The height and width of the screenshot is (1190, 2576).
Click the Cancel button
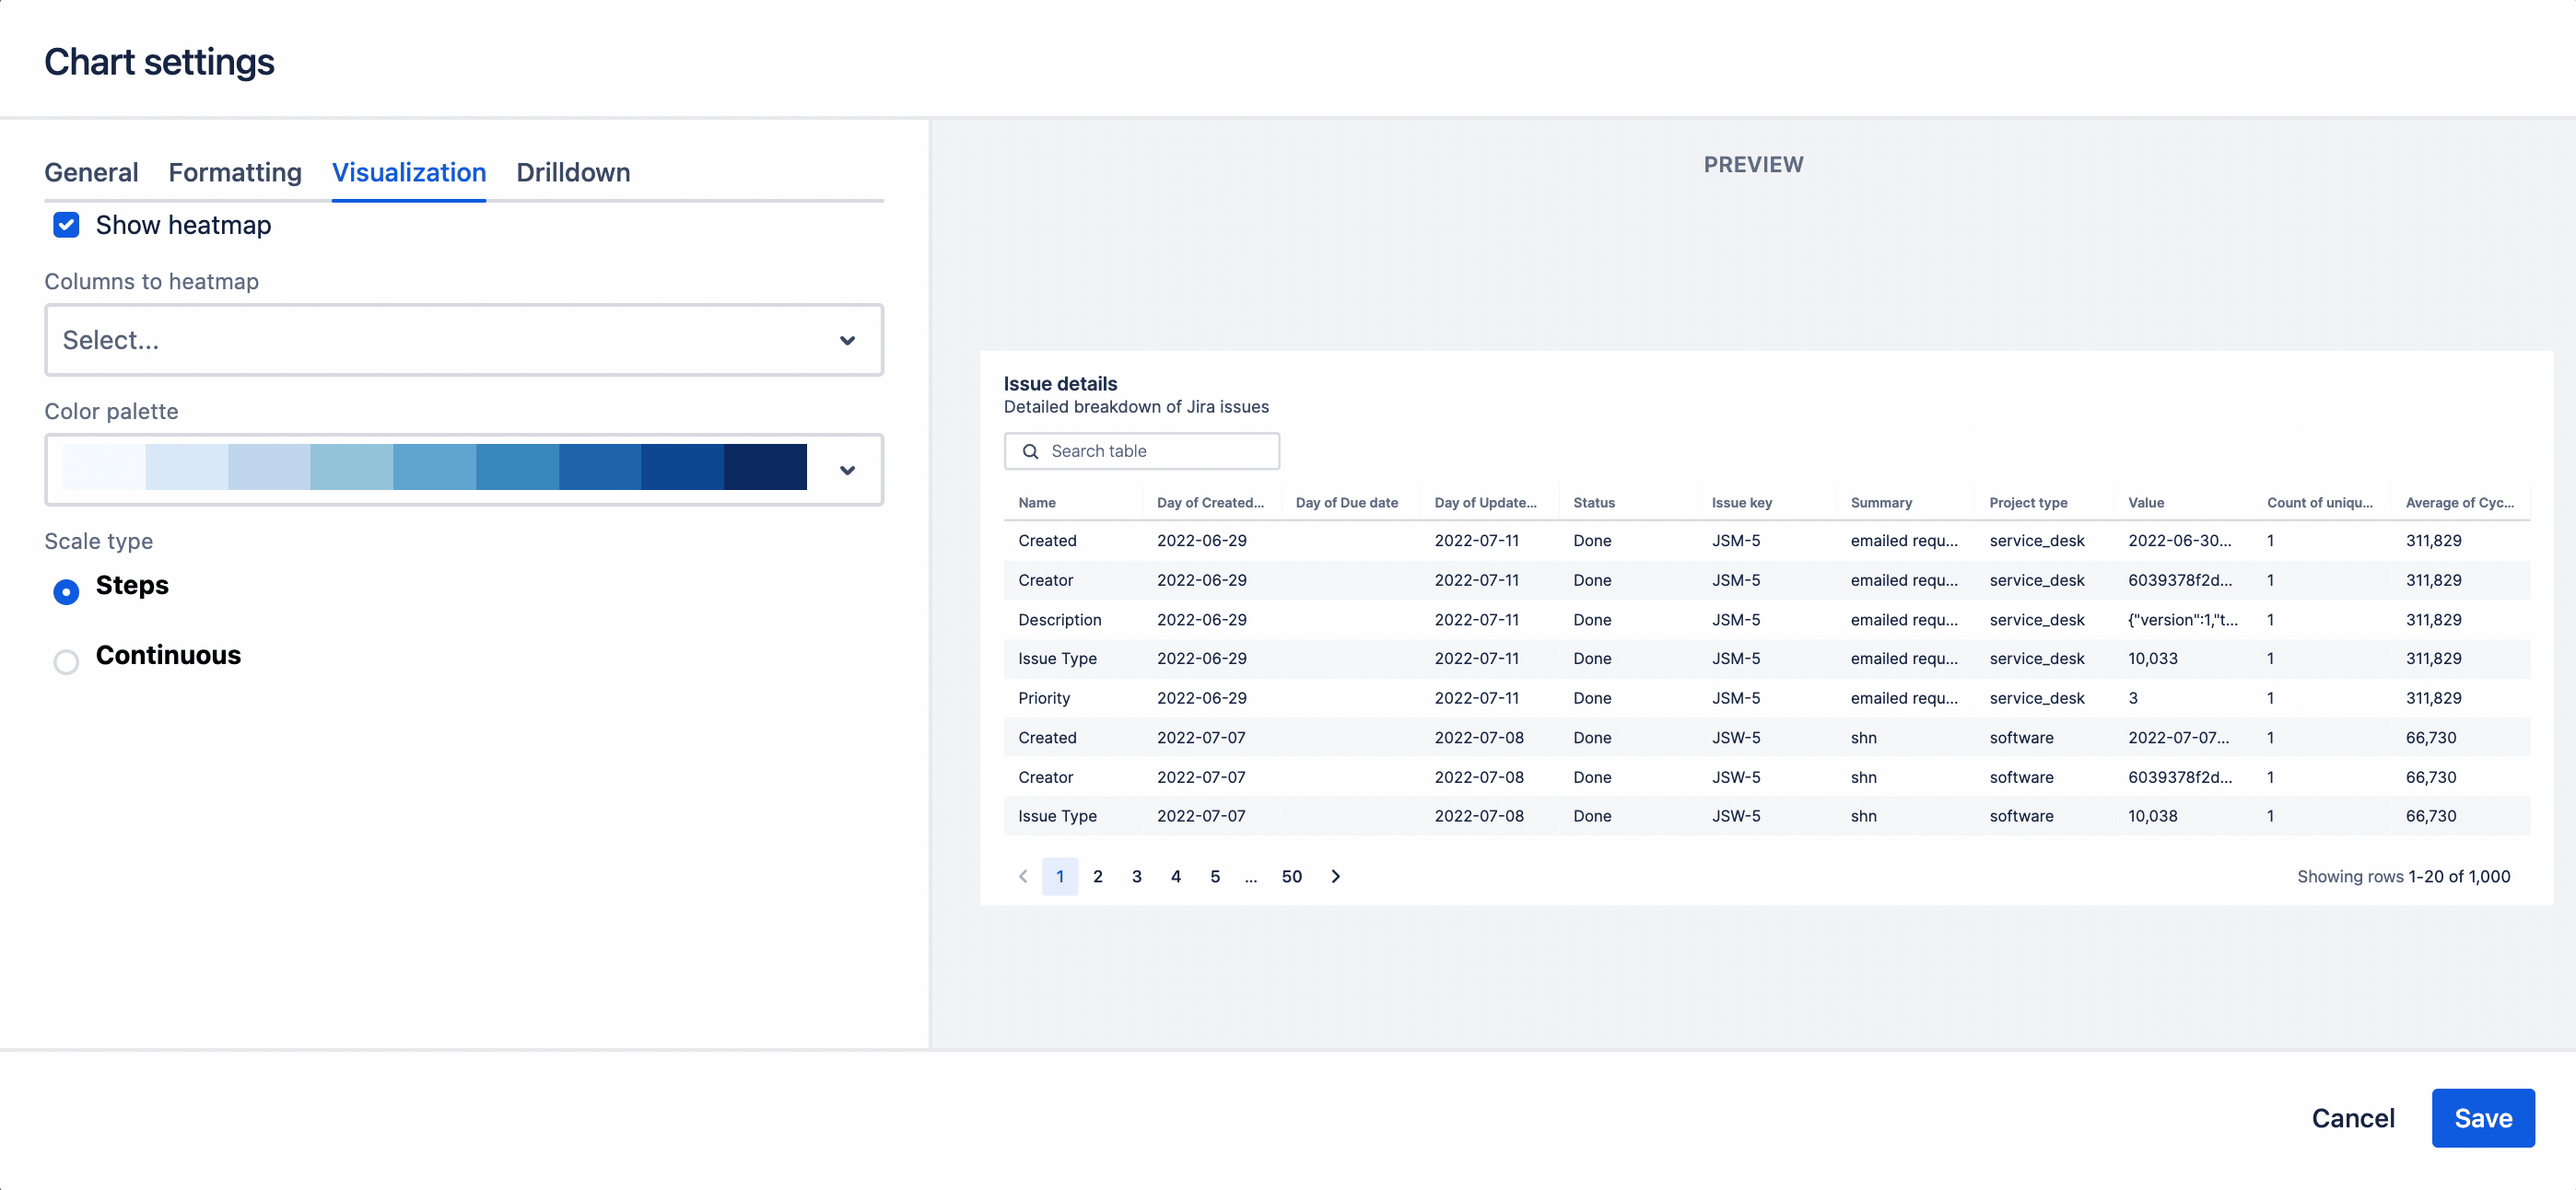(2353, 1118)
